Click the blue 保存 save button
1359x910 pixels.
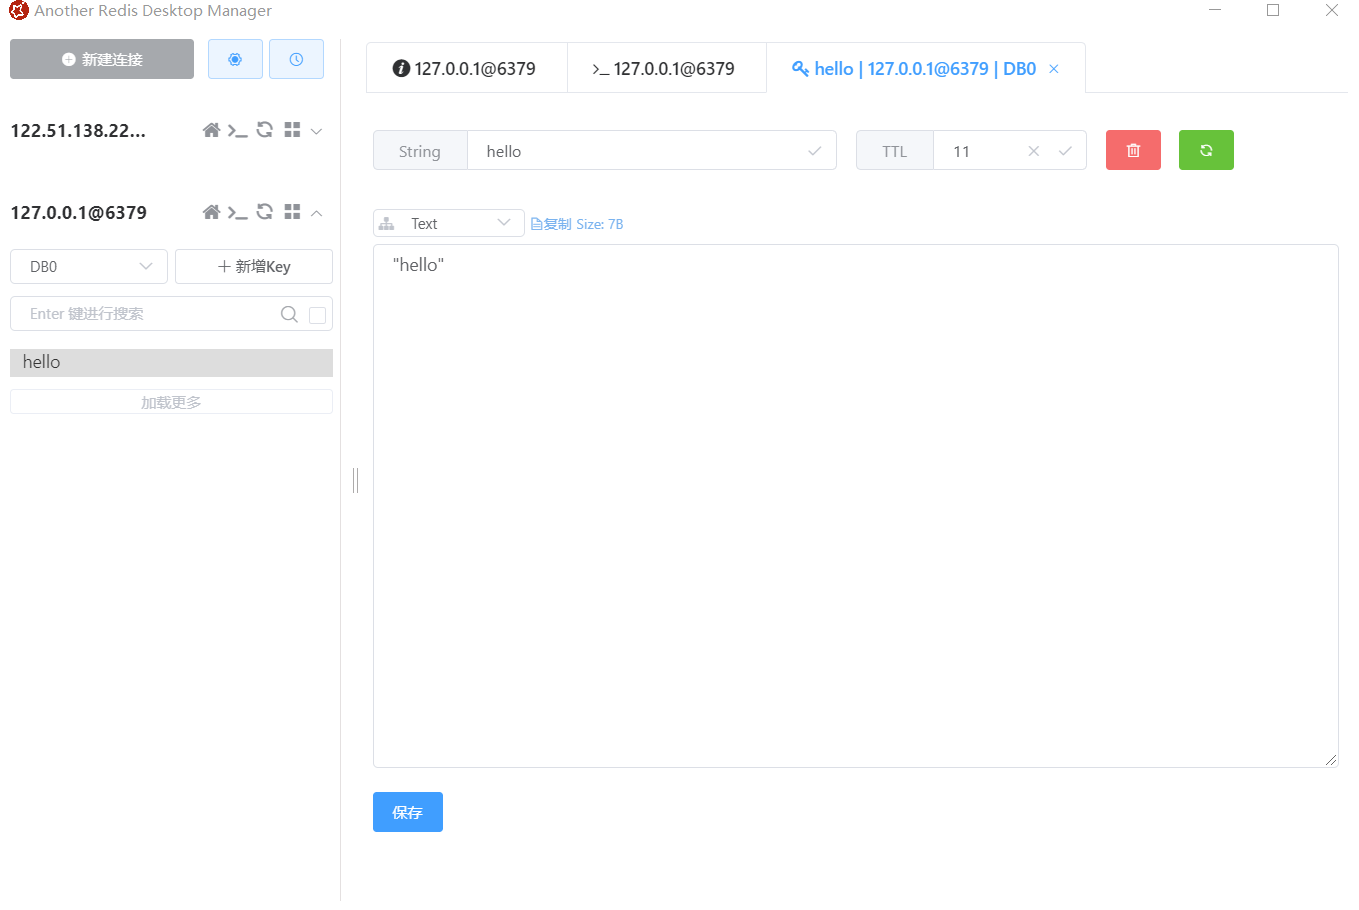coord(407,812)
